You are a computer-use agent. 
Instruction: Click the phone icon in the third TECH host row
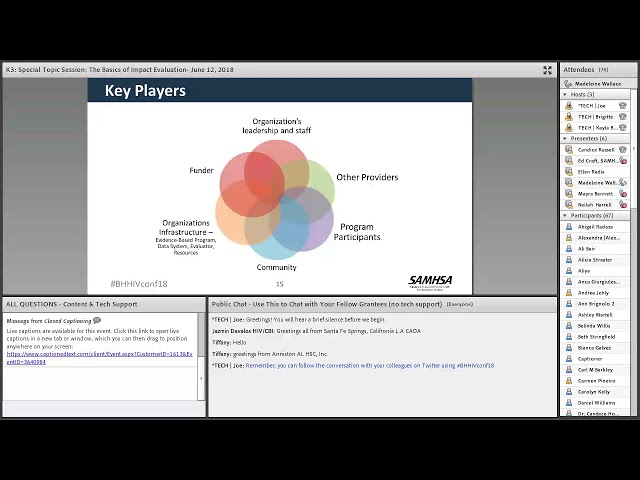[622, 128]
